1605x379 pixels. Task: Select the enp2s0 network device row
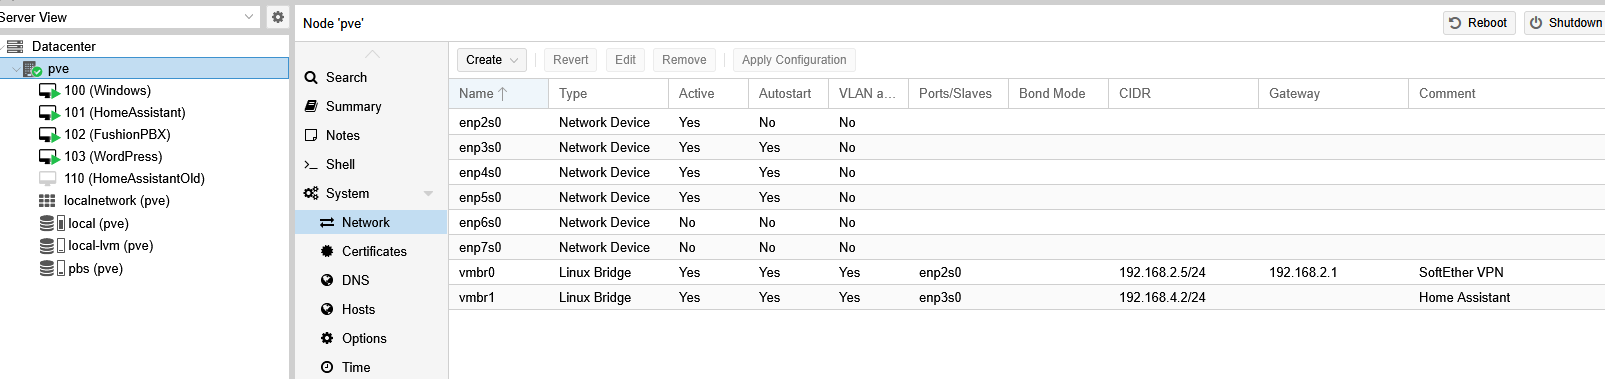click(x=1027, y=122)
